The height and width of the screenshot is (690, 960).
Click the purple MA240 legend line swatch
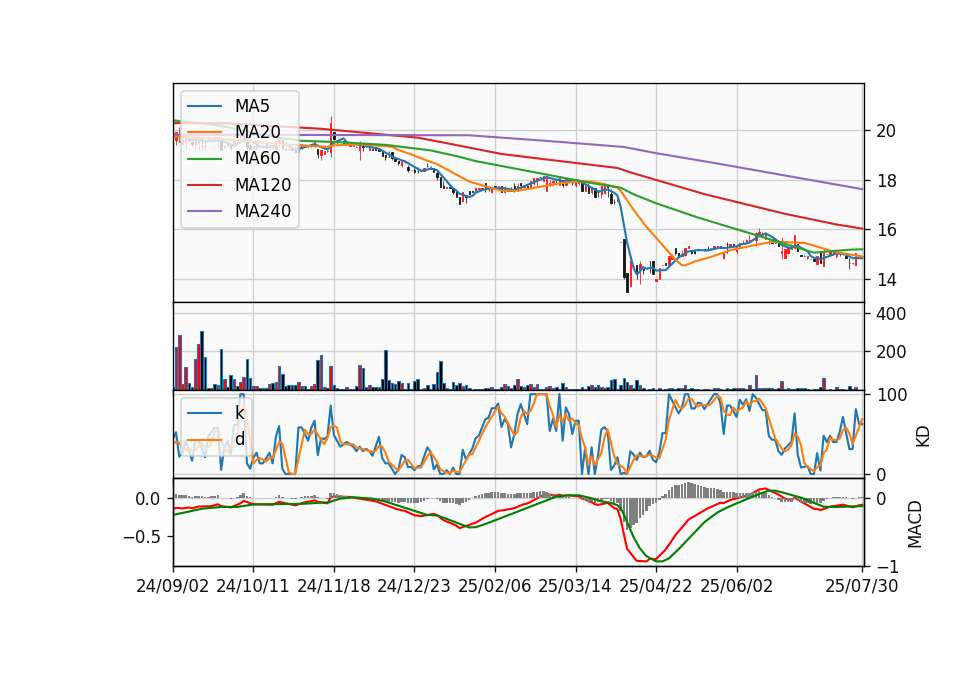(205, 212)
